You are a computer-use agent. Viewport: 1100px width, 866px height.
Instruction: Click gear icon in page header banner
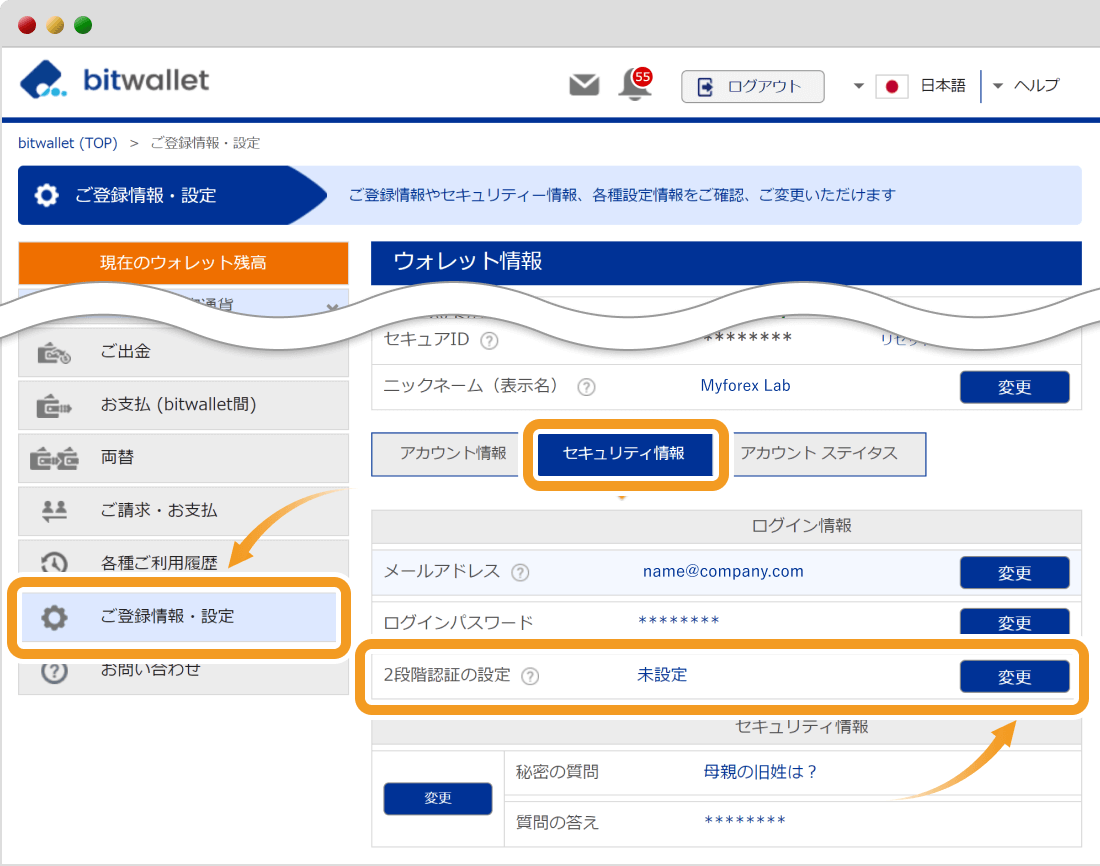point(46,195)
